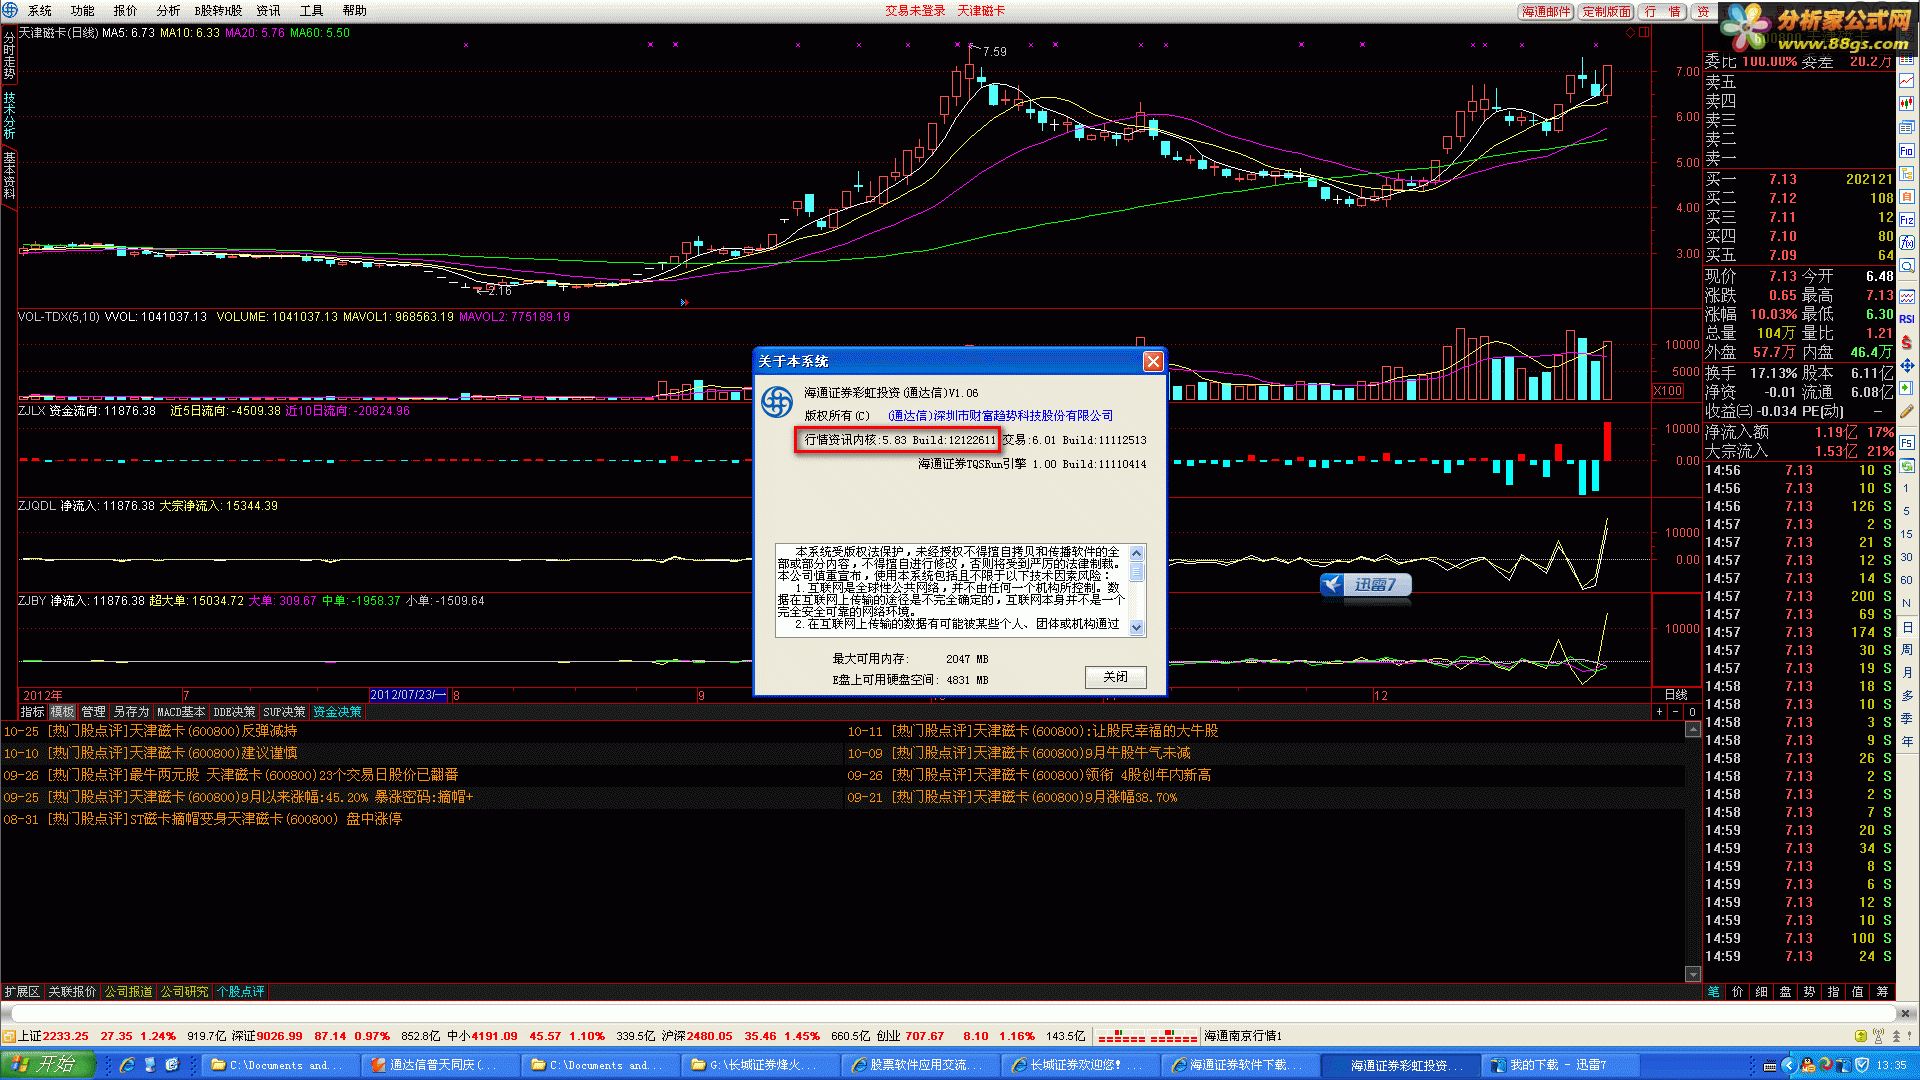Select the 关联报价 bottom tab
The width and height of the screenshot is (1920, 1080).
pyautogui.click(x=73, y=992)
